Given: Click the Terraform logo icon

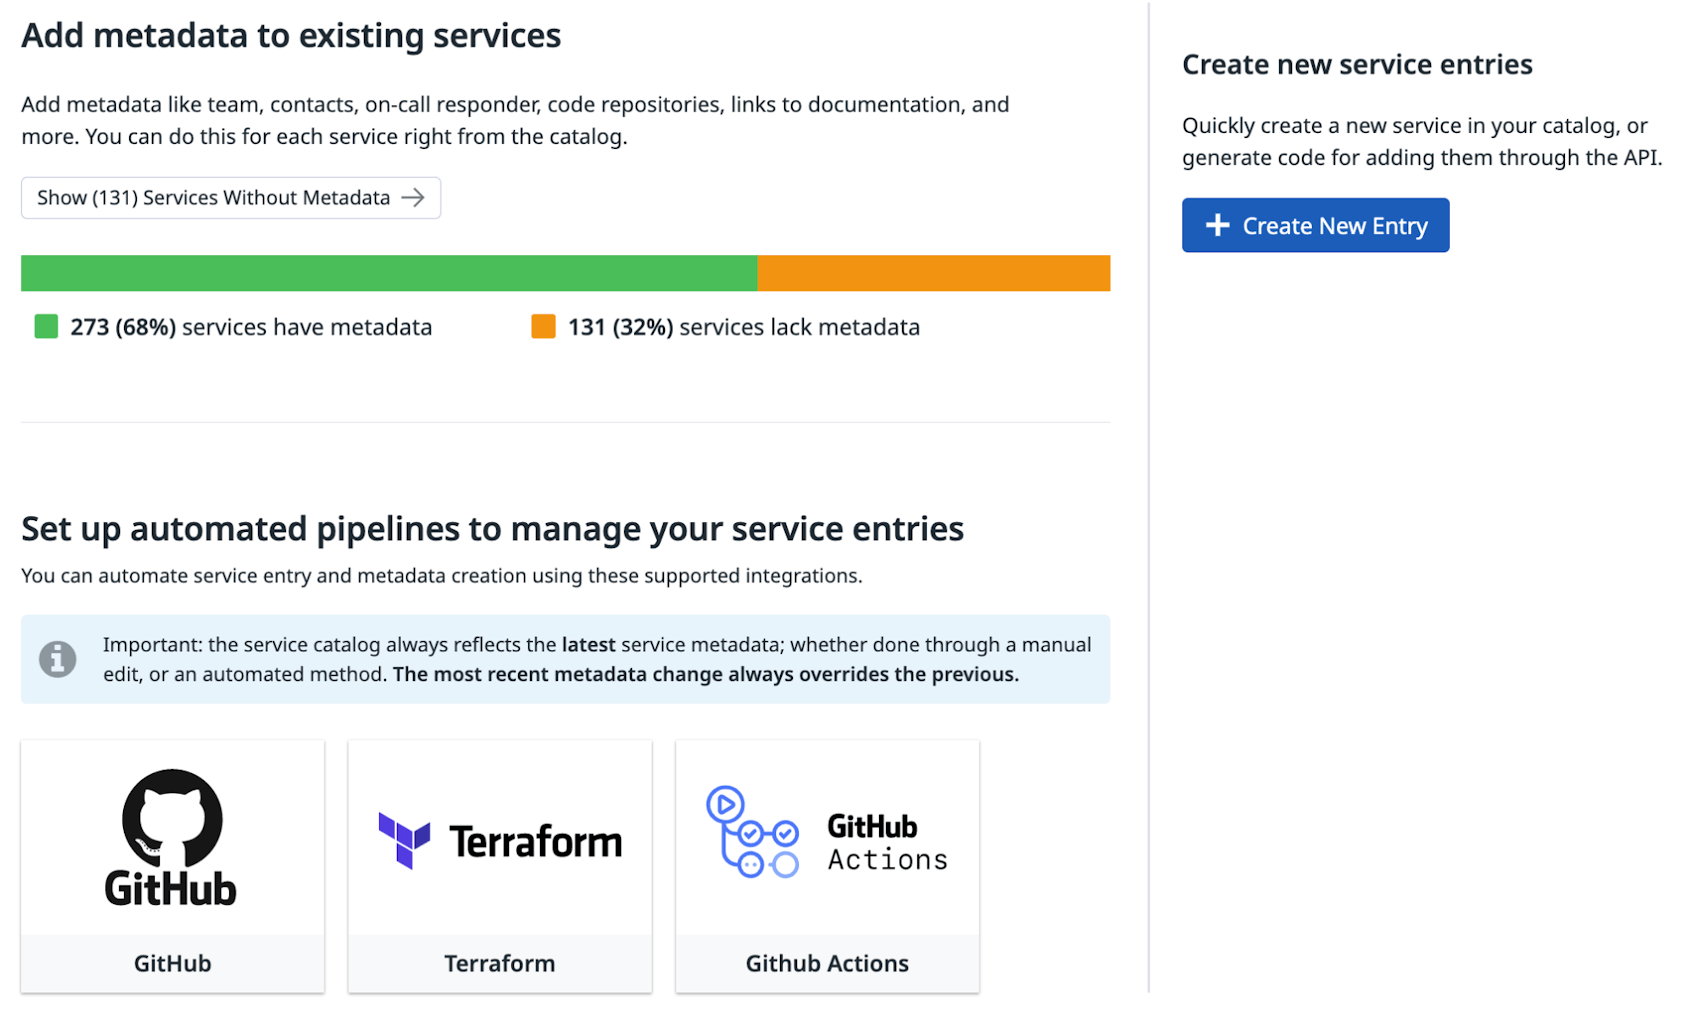Looking at the screenshot, I should click(x=403, y=841).
